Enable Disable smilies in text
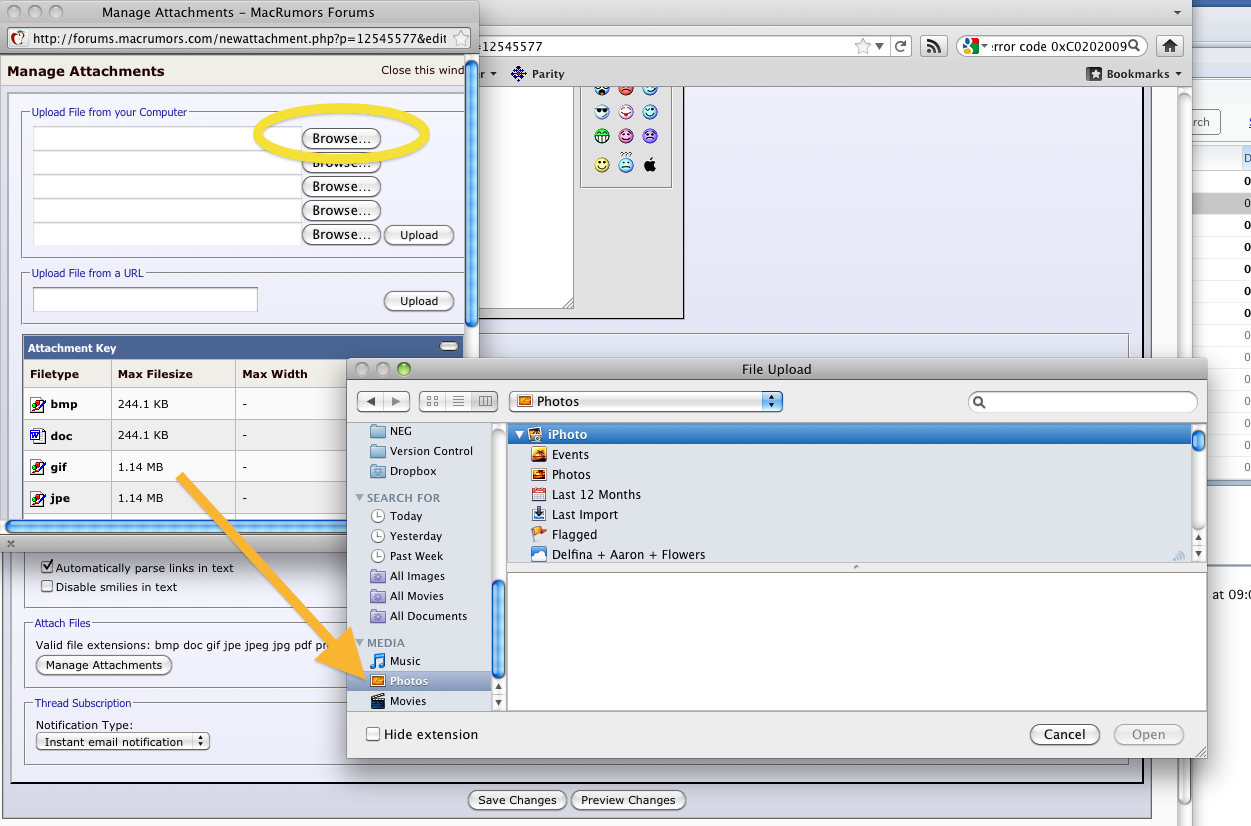 click(x=46, y=587)
